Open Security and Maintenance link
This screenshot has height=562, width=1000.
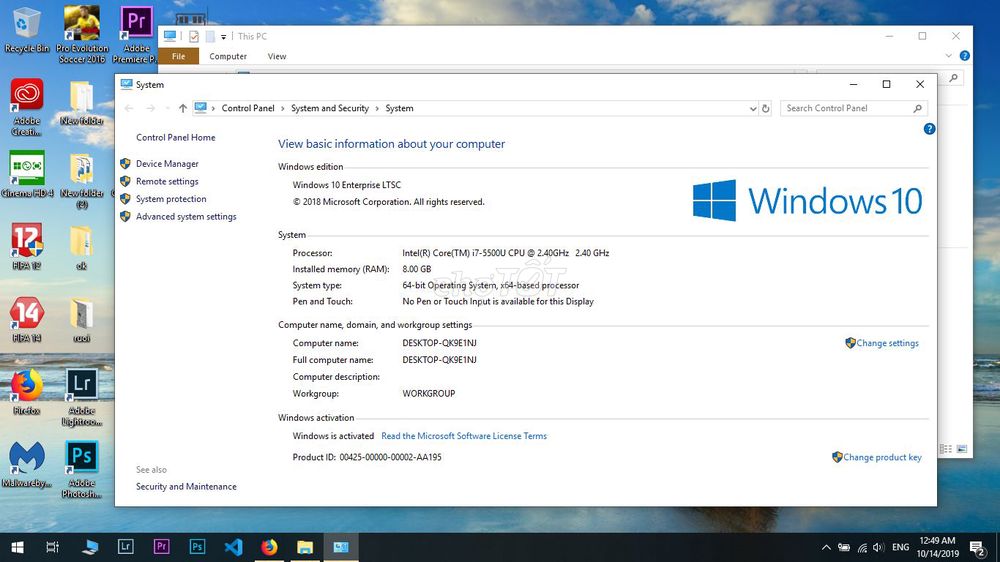(x=186, y=487)
